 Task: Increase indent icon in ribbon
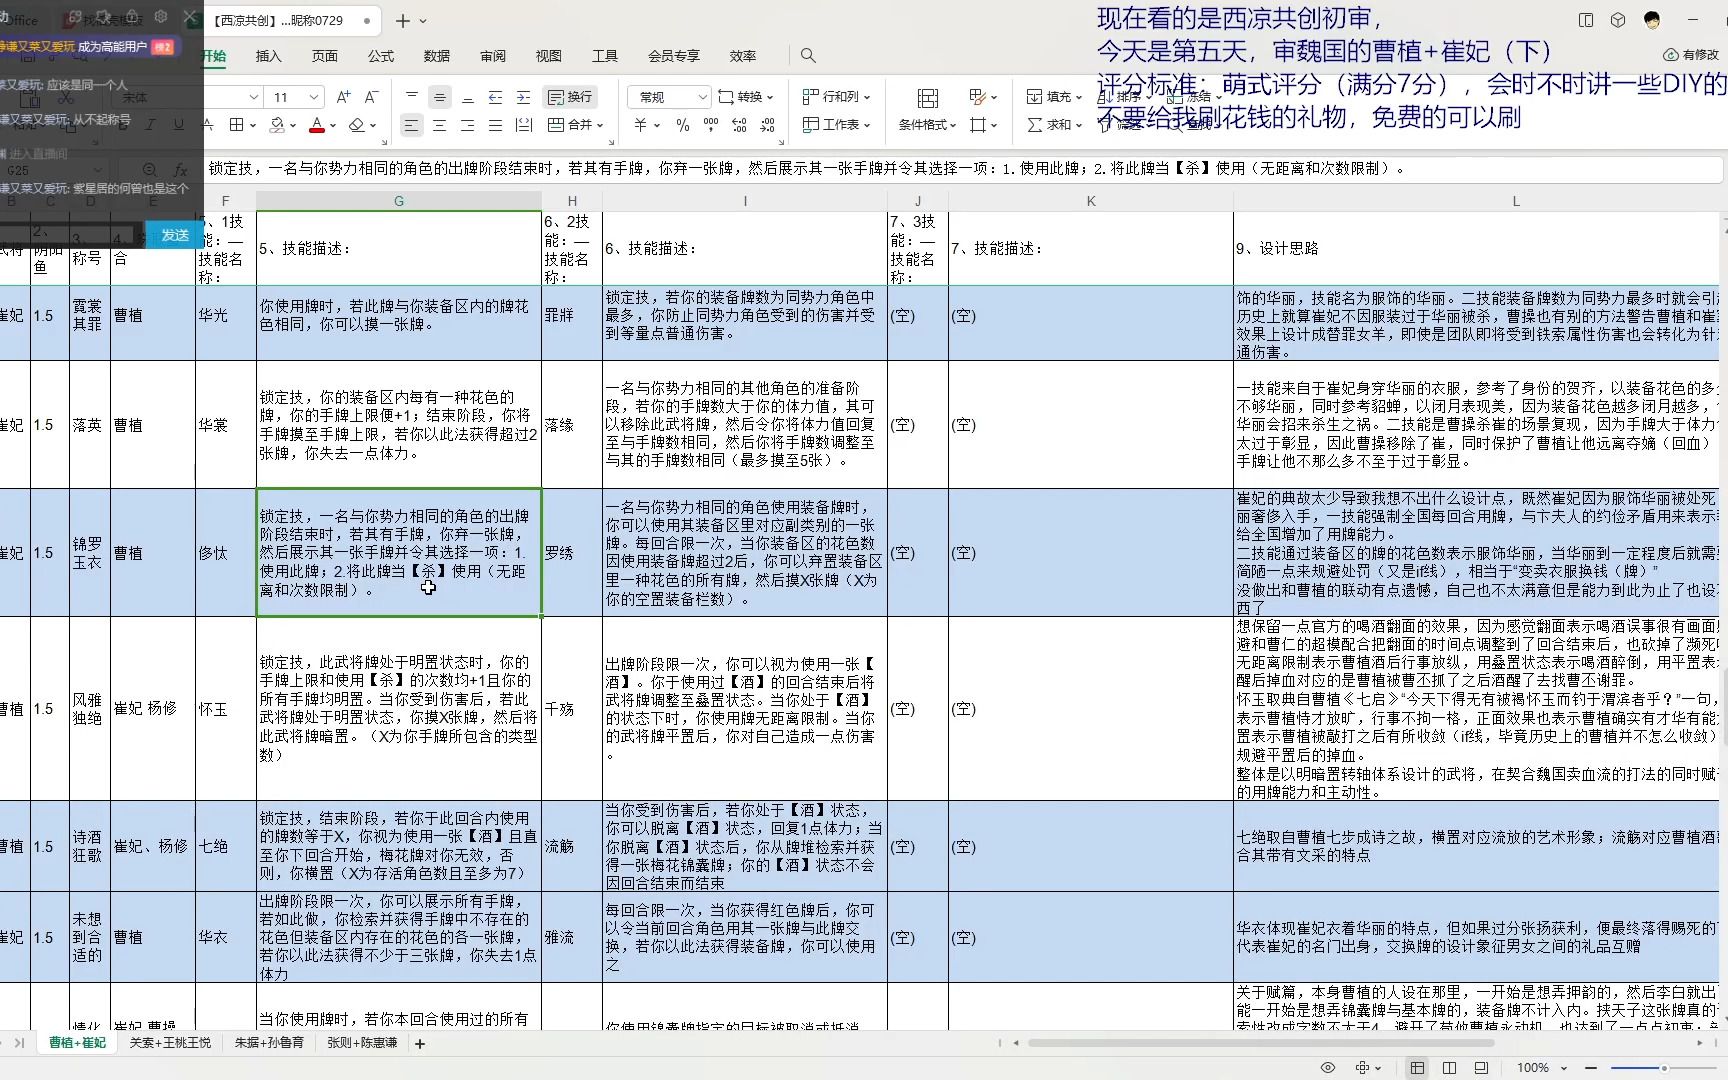point(524,97)
